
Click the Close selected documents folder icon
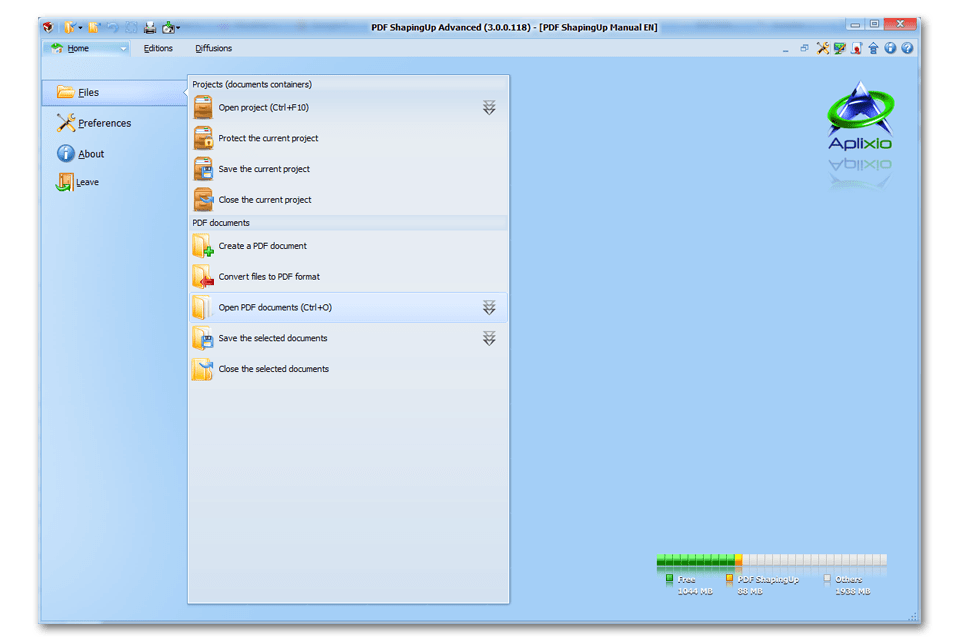click(203, 368)
